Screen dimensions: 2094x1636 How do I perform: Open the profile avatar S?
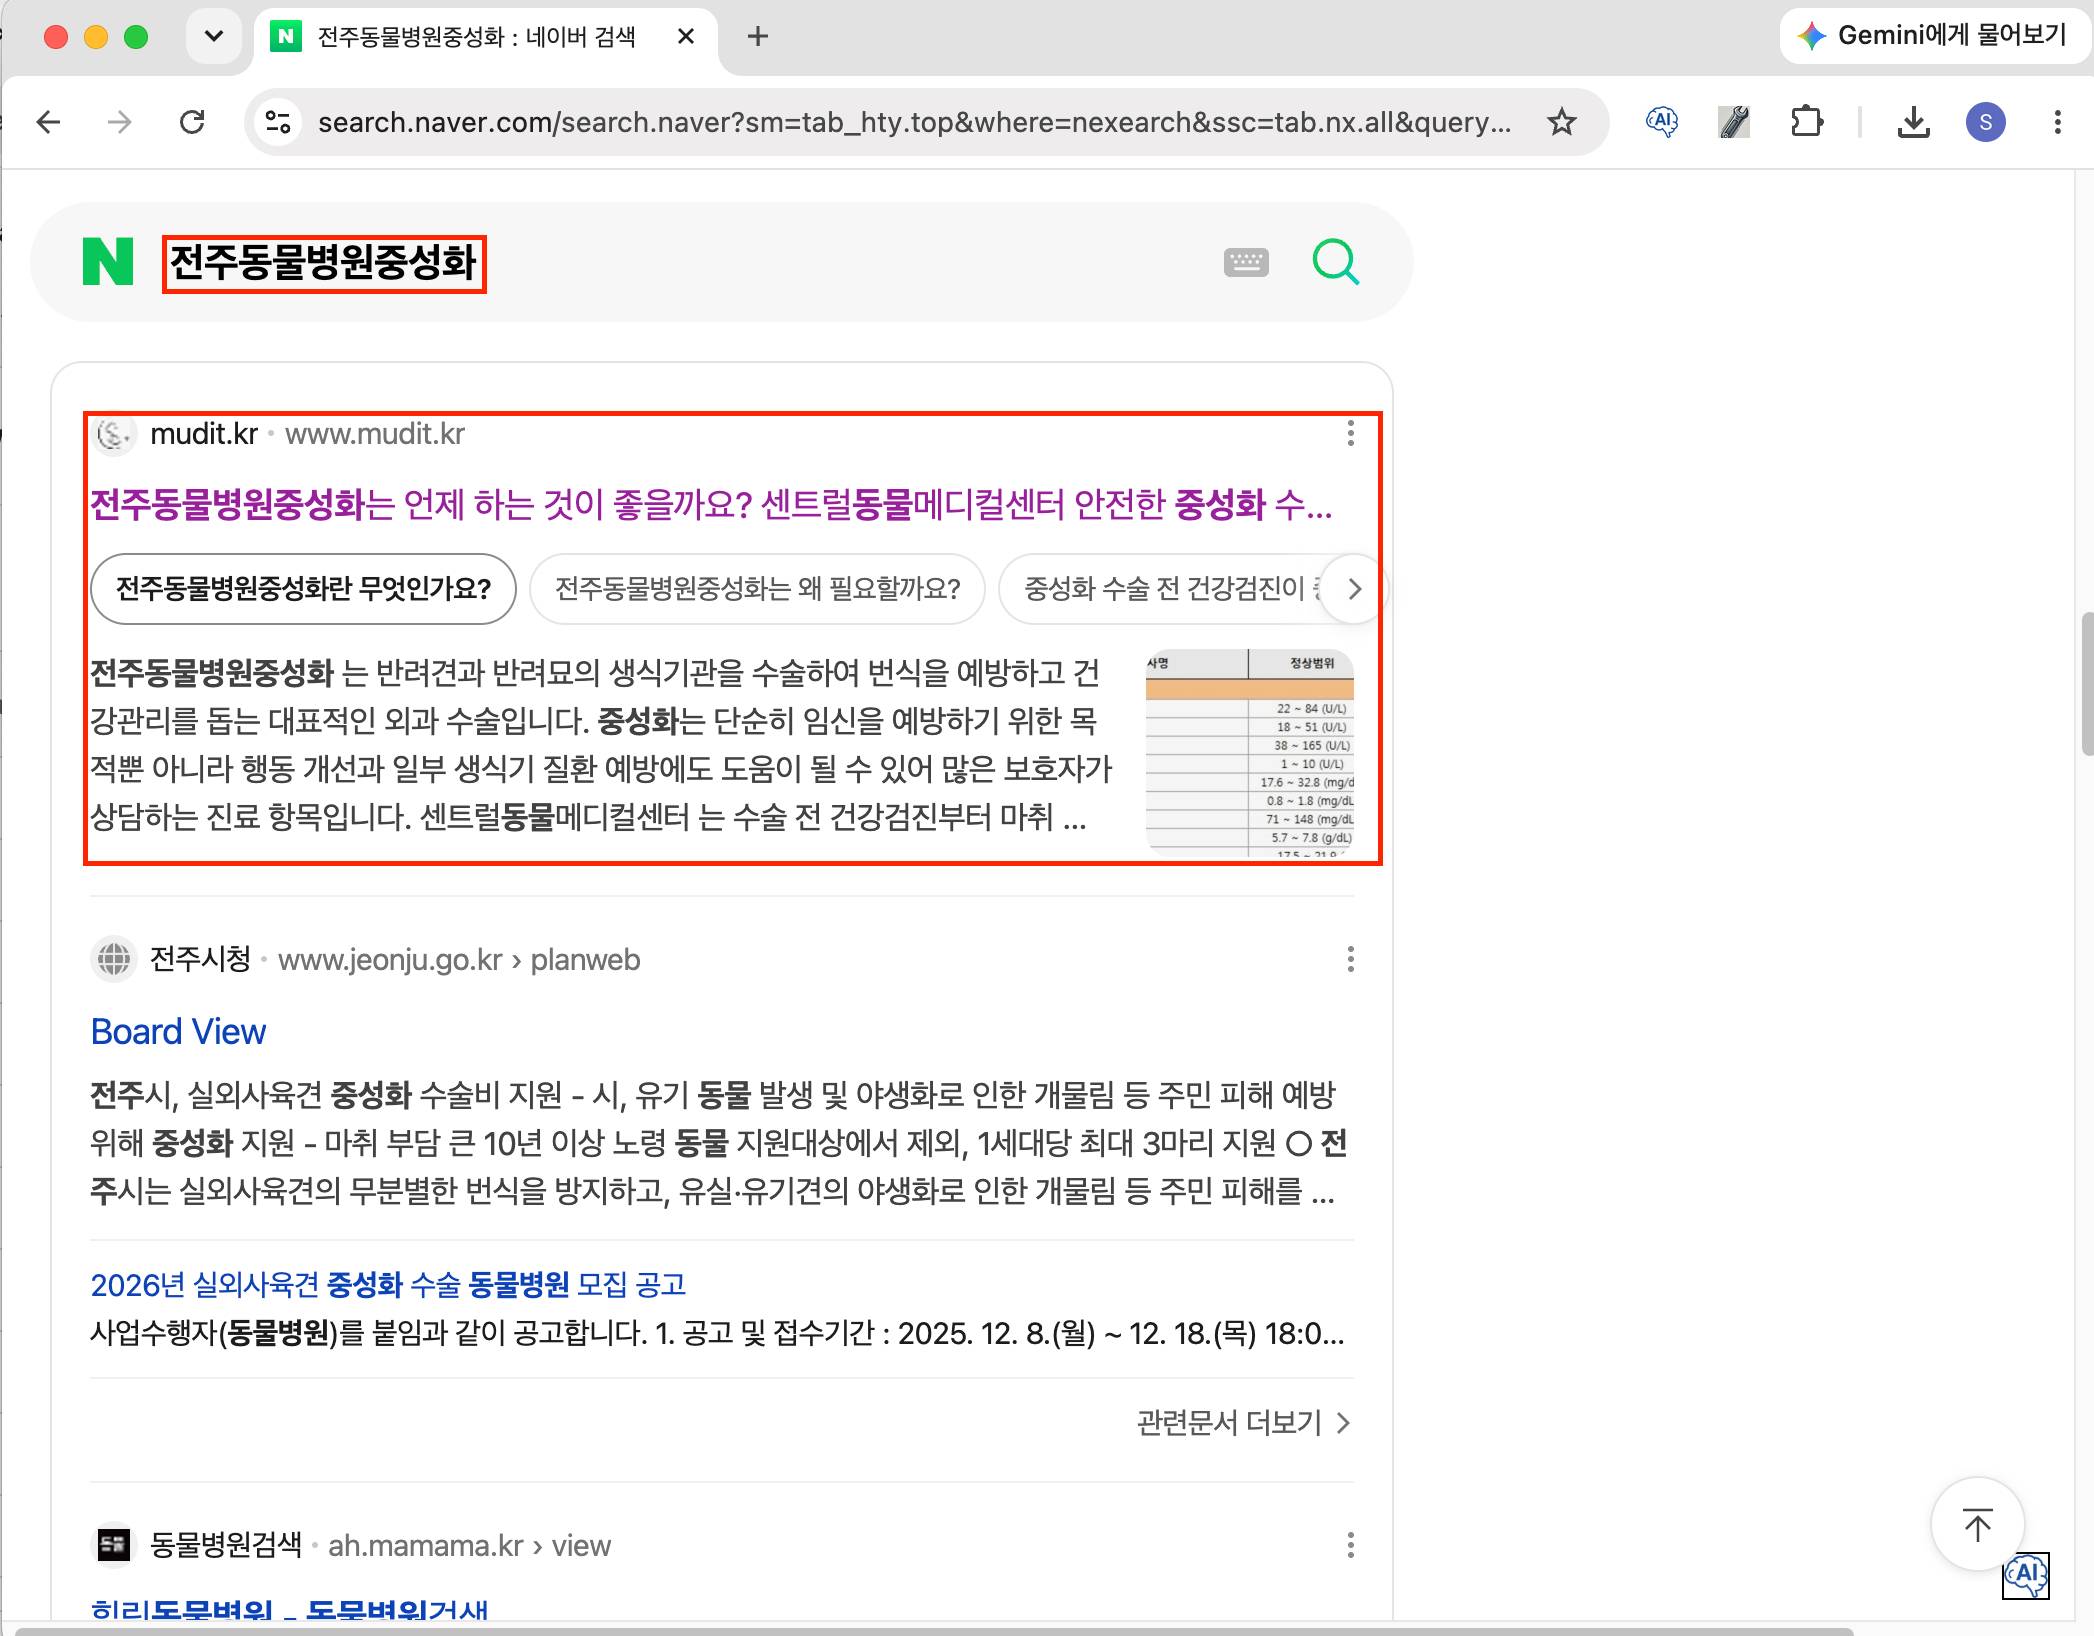click(1985, 122)
